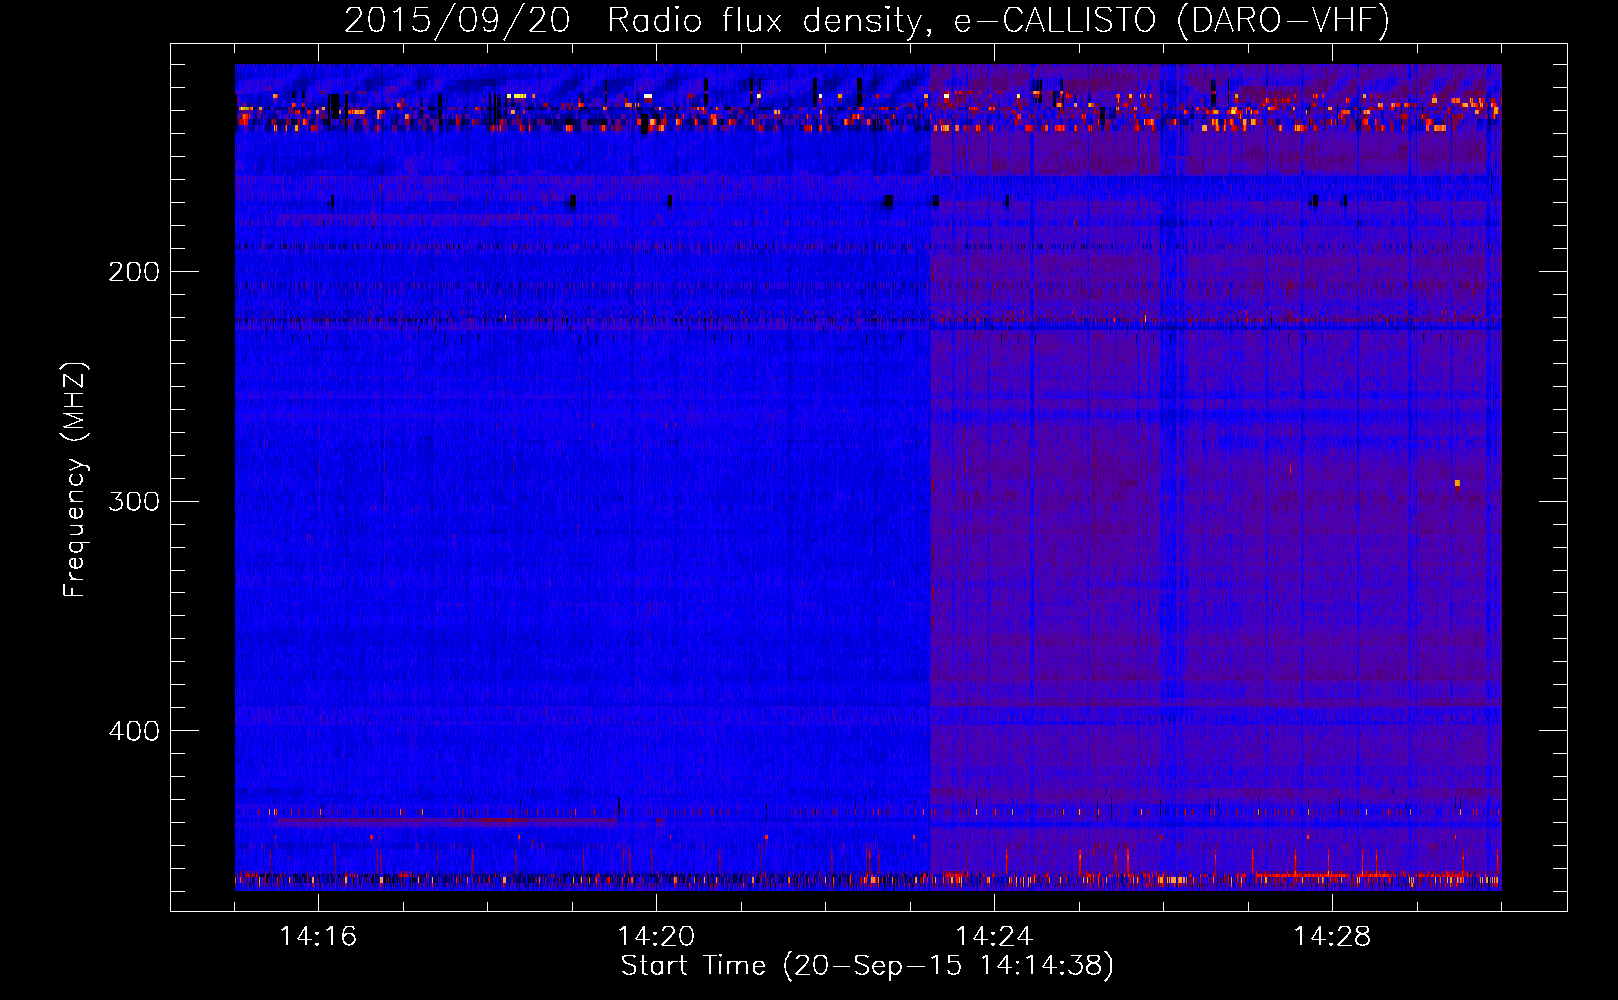Viewport: 1618px width, 1000px height.
Task: Click the 400 frequency tick label
Action: (x=134, y=731)
